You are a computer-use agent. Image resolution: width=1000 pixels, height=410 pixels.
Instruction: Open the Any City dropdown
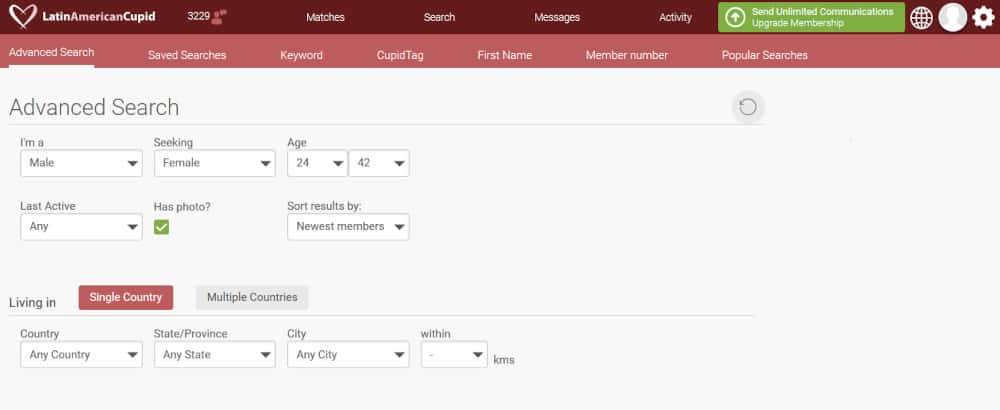[x=348, y=355]
